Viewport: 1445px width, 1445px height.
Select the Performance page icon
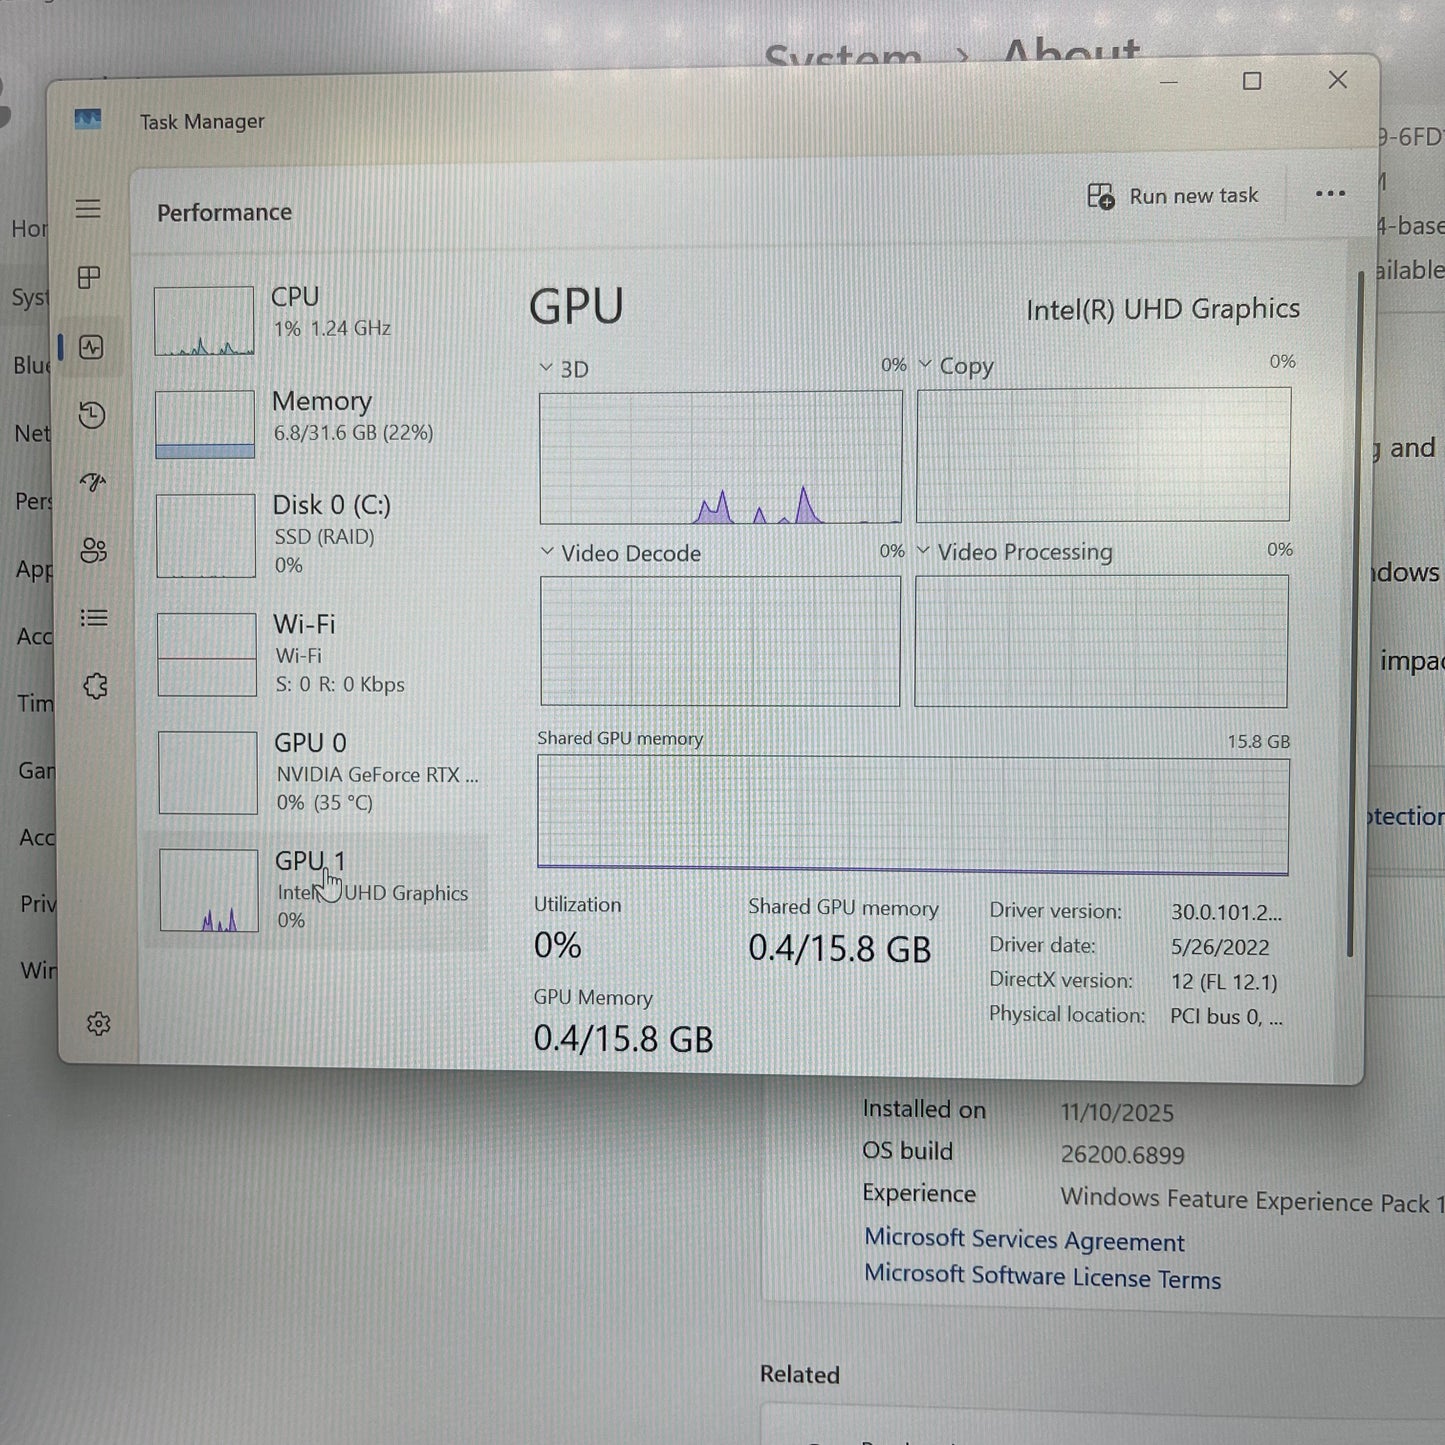click(x=92, y=348)
